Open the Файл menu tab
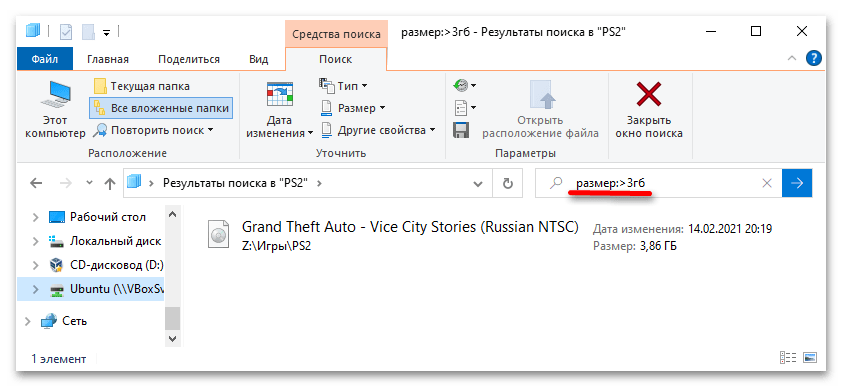Screen dimensions: 842x387 point(45,59)
